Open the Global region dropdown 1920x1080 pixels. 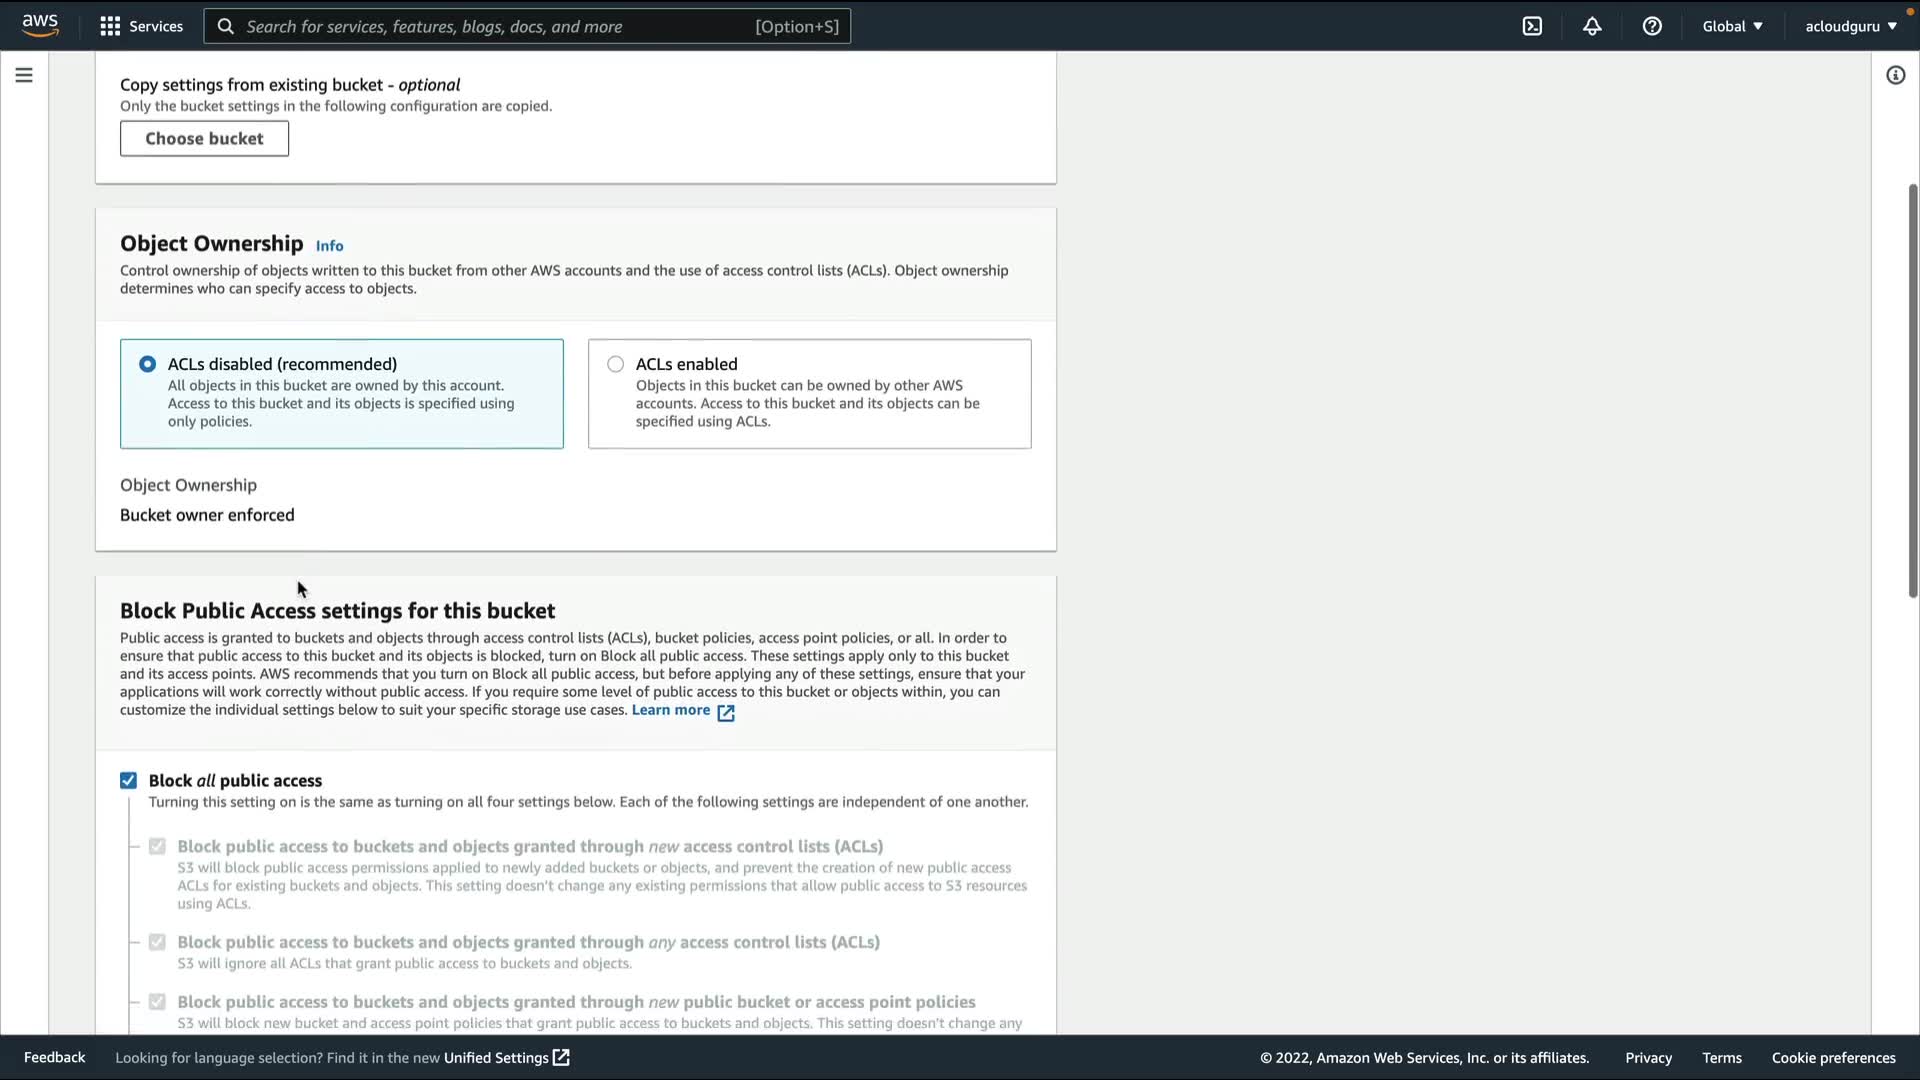tap(1732, 26)
